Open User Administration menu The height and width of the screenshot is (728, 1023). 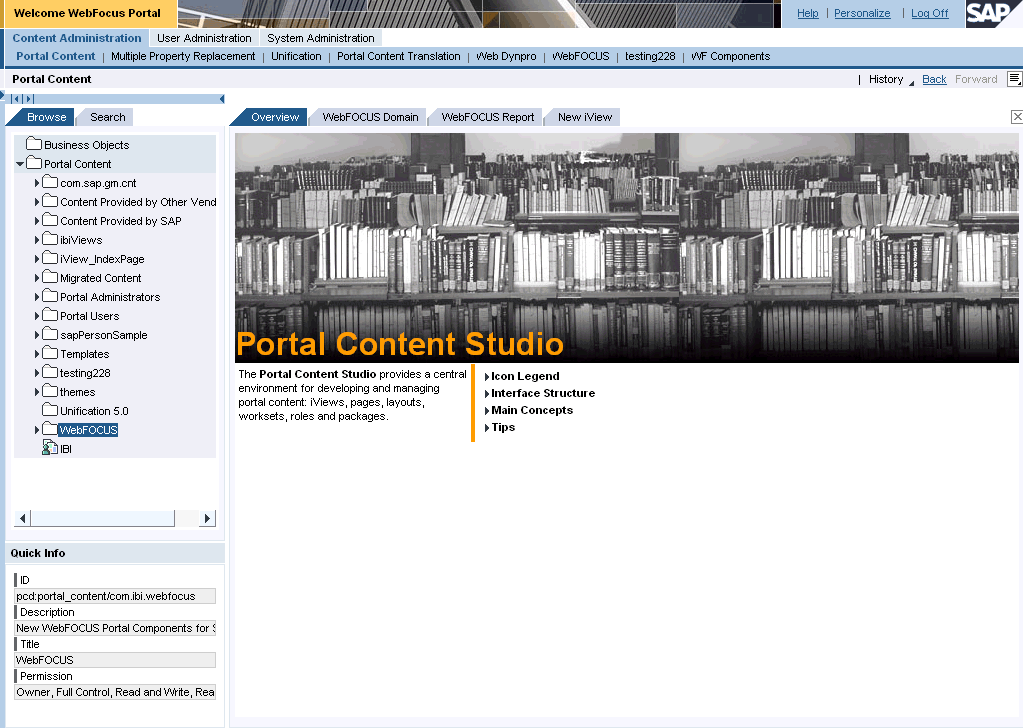click(x=204, y=38)
